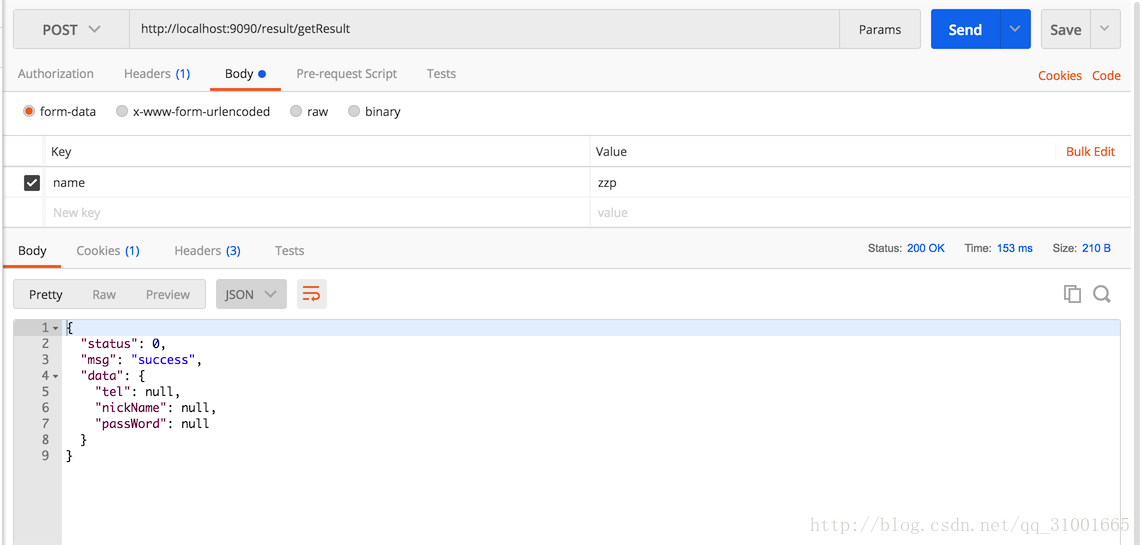Screen dimensions: 1141x545
Task: Click the Value column header
Action: tap(611, 151)
